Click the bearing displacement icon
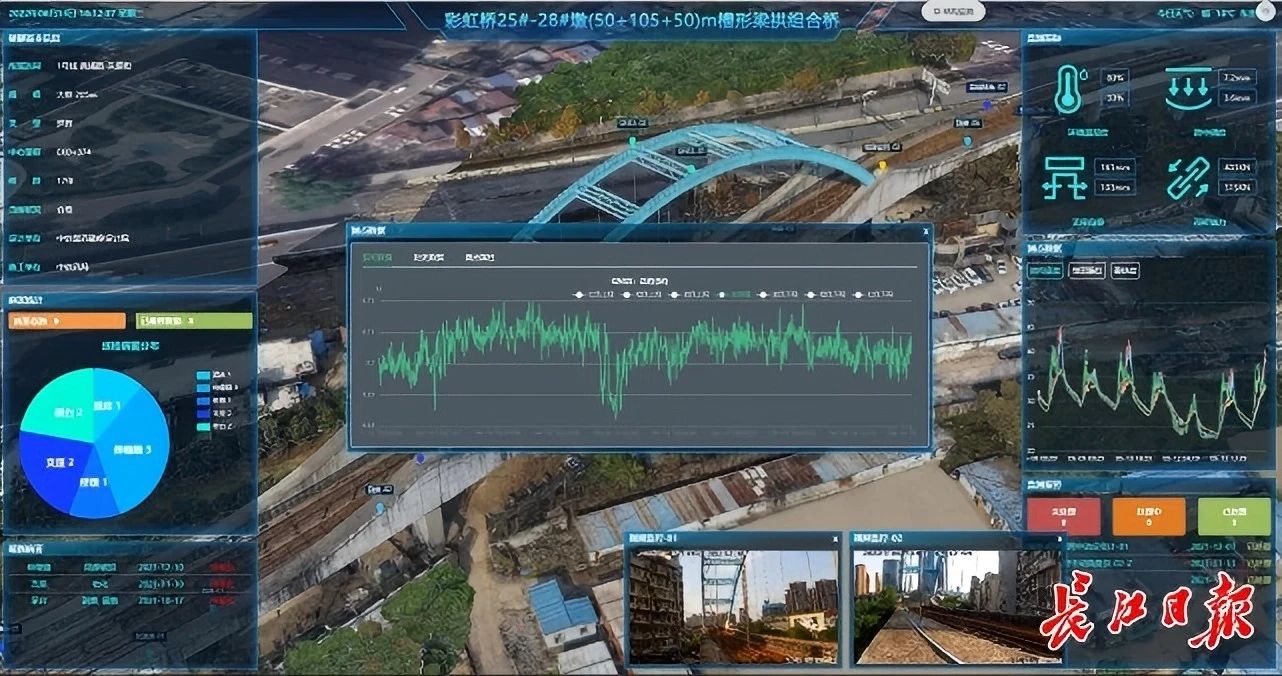Screen dimensions: 1282x676 [1066, 178]
